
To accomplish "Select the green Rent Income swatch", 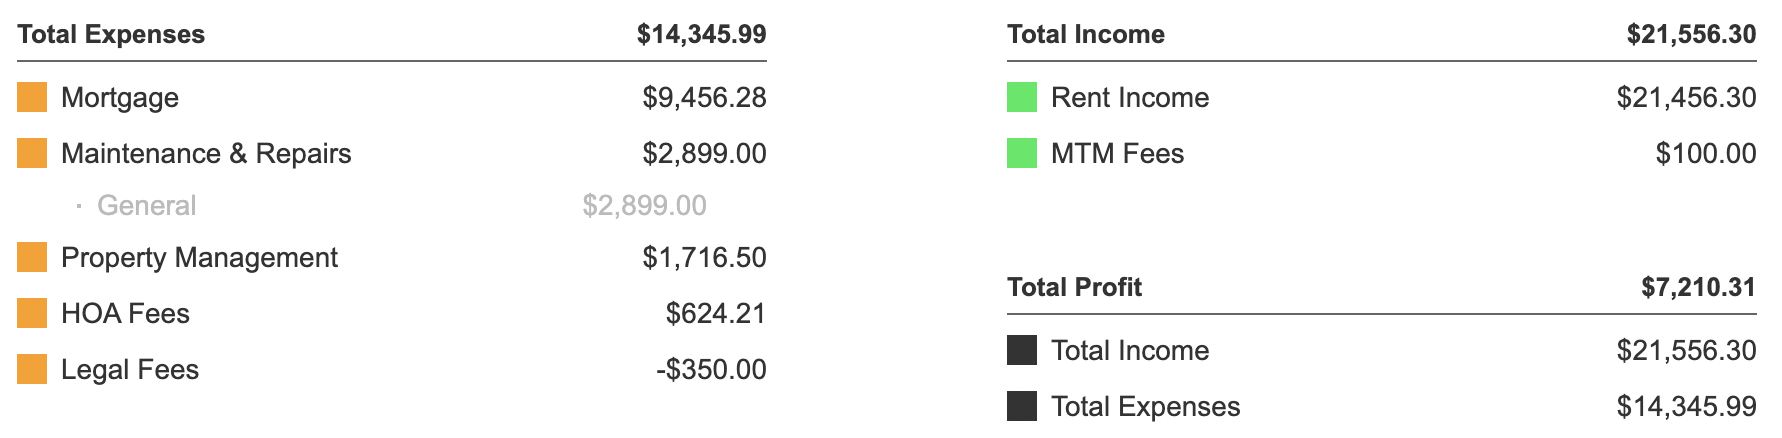I will pyautogui.click(x=1022, y=97).
